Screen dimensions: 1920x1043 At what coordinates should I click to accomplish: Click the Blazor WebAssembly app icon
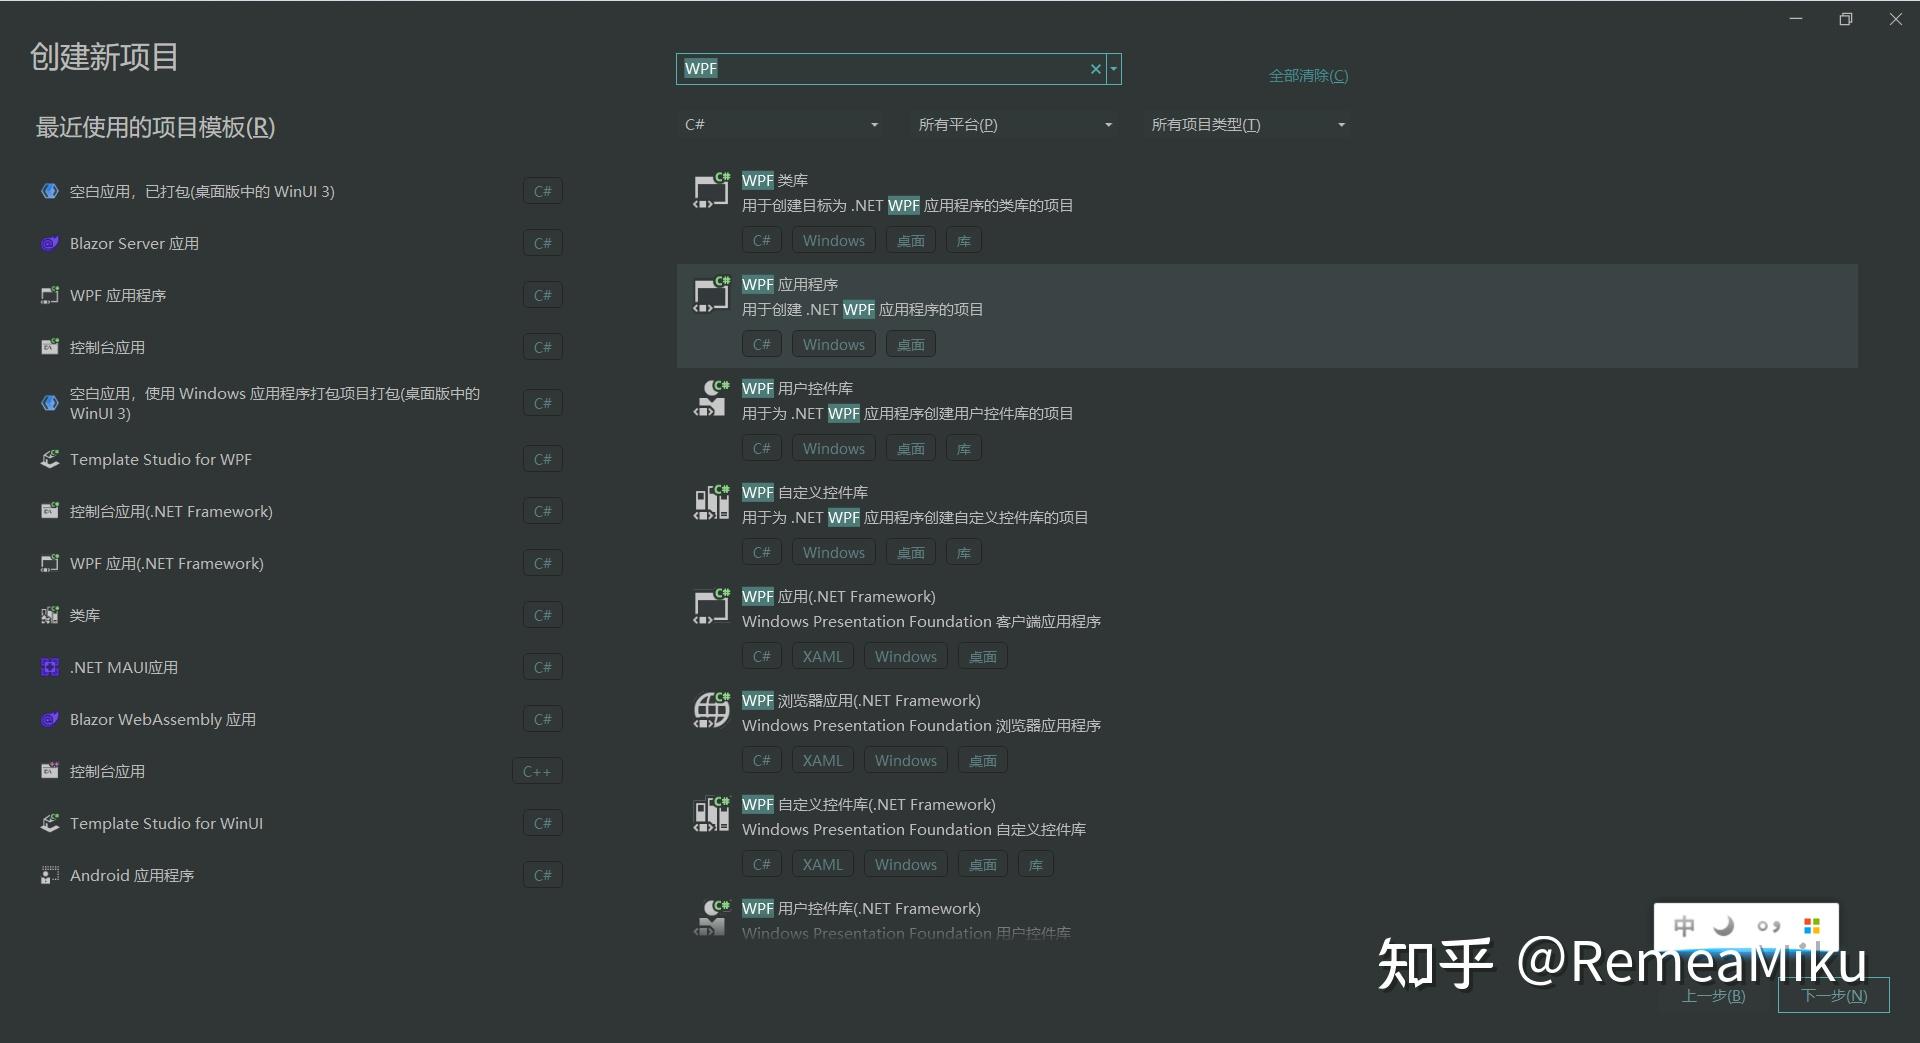(50, 719)
